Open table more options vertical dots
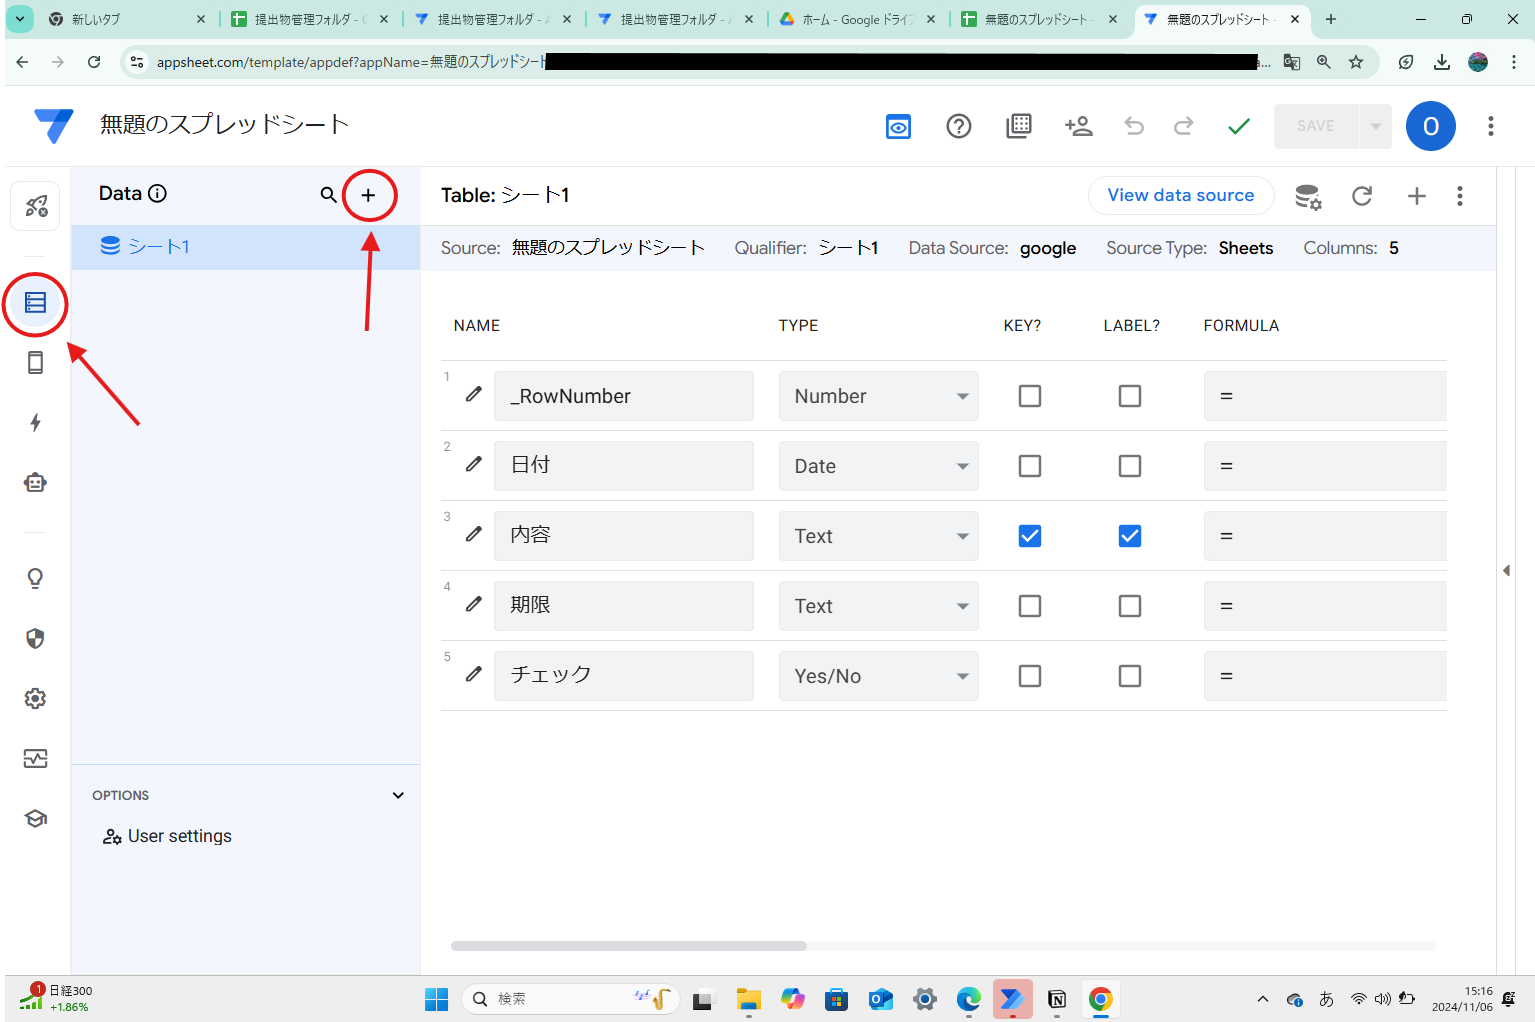Screen dimensions: 1535x1022 pos(1460,196)
